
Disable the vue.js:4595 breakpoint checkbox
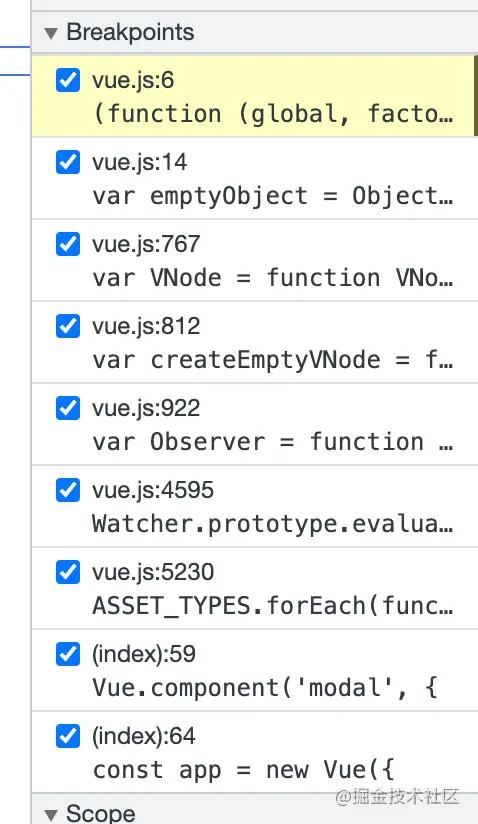click(x=68, y=490)
